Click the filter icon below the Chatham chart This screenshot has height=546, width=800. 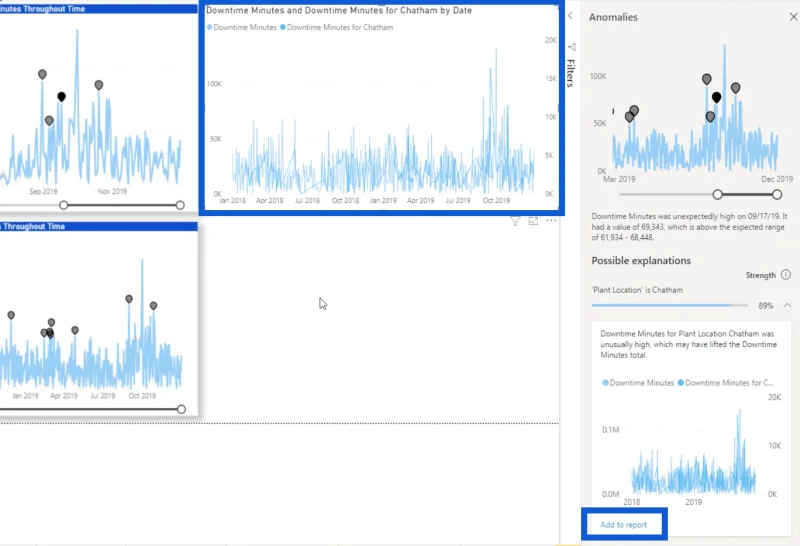[515, 221]
